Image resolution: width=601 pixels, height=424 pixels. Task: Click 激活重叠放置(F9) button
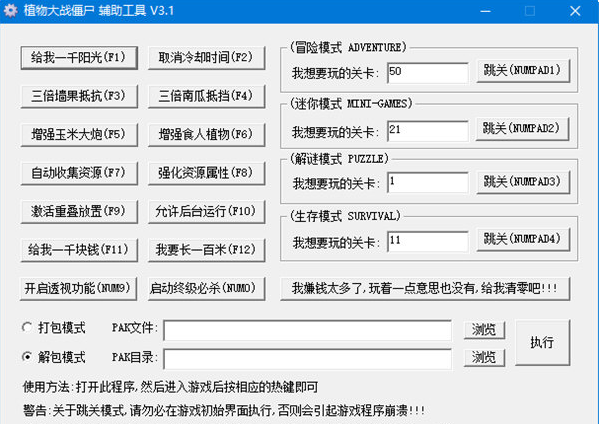point(79,212)
